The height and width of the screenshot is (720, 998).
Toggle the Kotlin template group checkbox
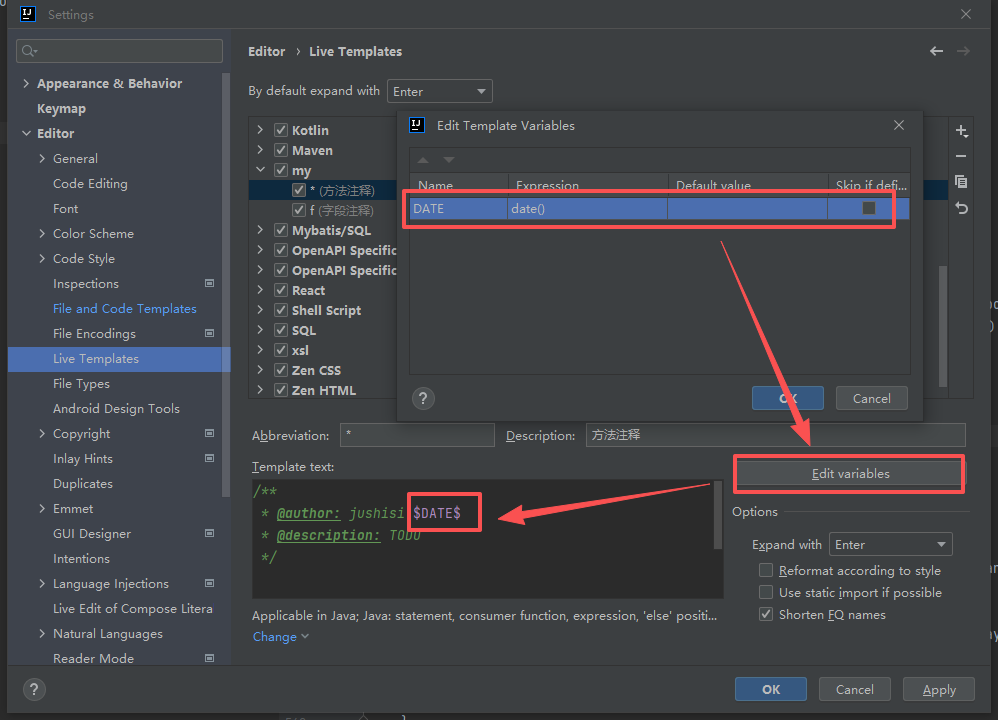click(281, 130)
